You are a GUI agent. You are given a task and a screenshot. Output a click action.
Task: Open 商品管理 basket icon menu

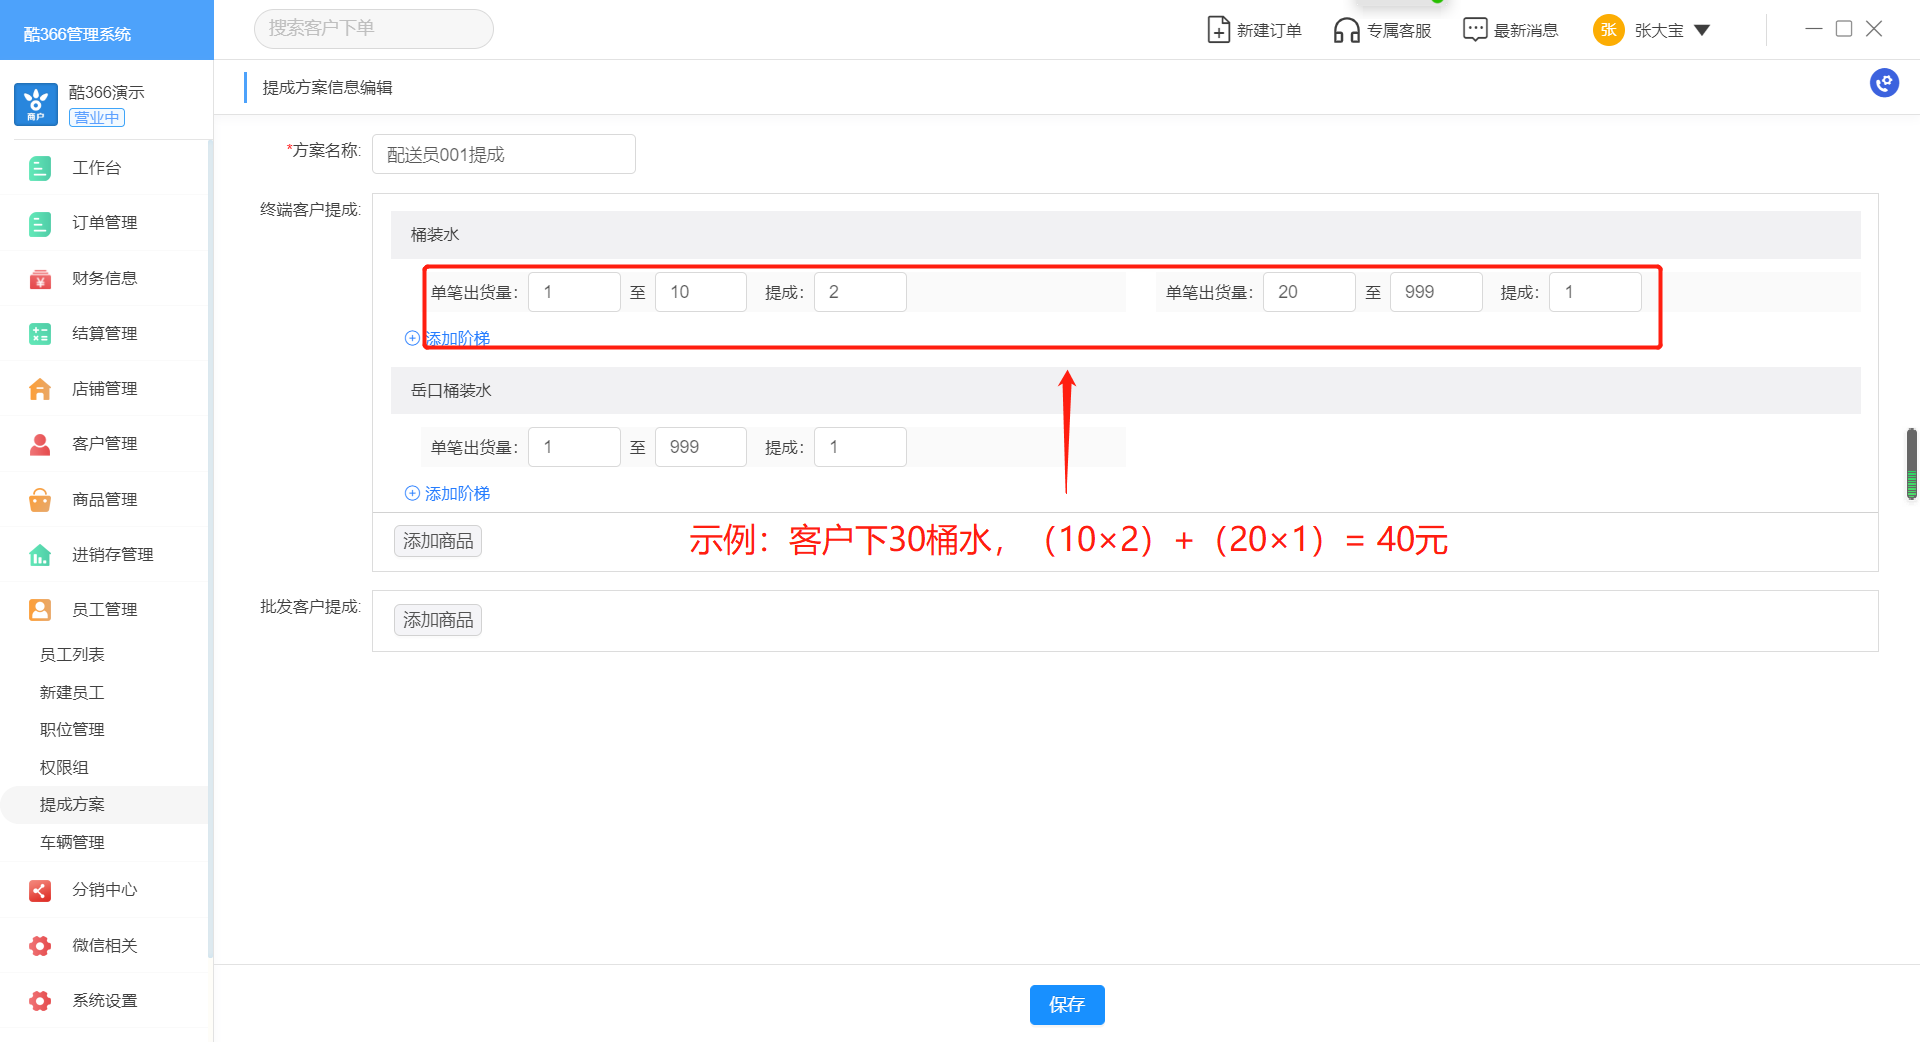(x=40, y=500)
